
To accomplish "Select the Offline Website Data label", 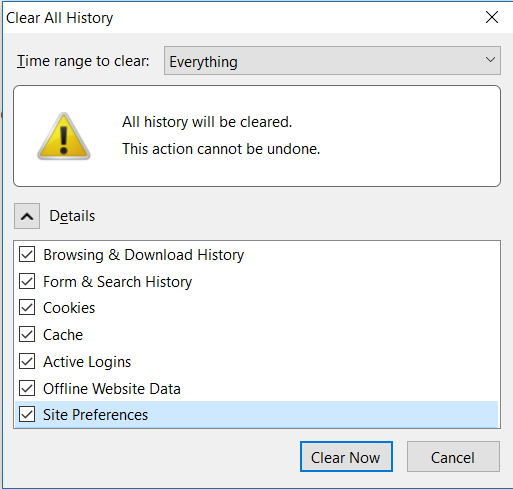I will [112, 389].
